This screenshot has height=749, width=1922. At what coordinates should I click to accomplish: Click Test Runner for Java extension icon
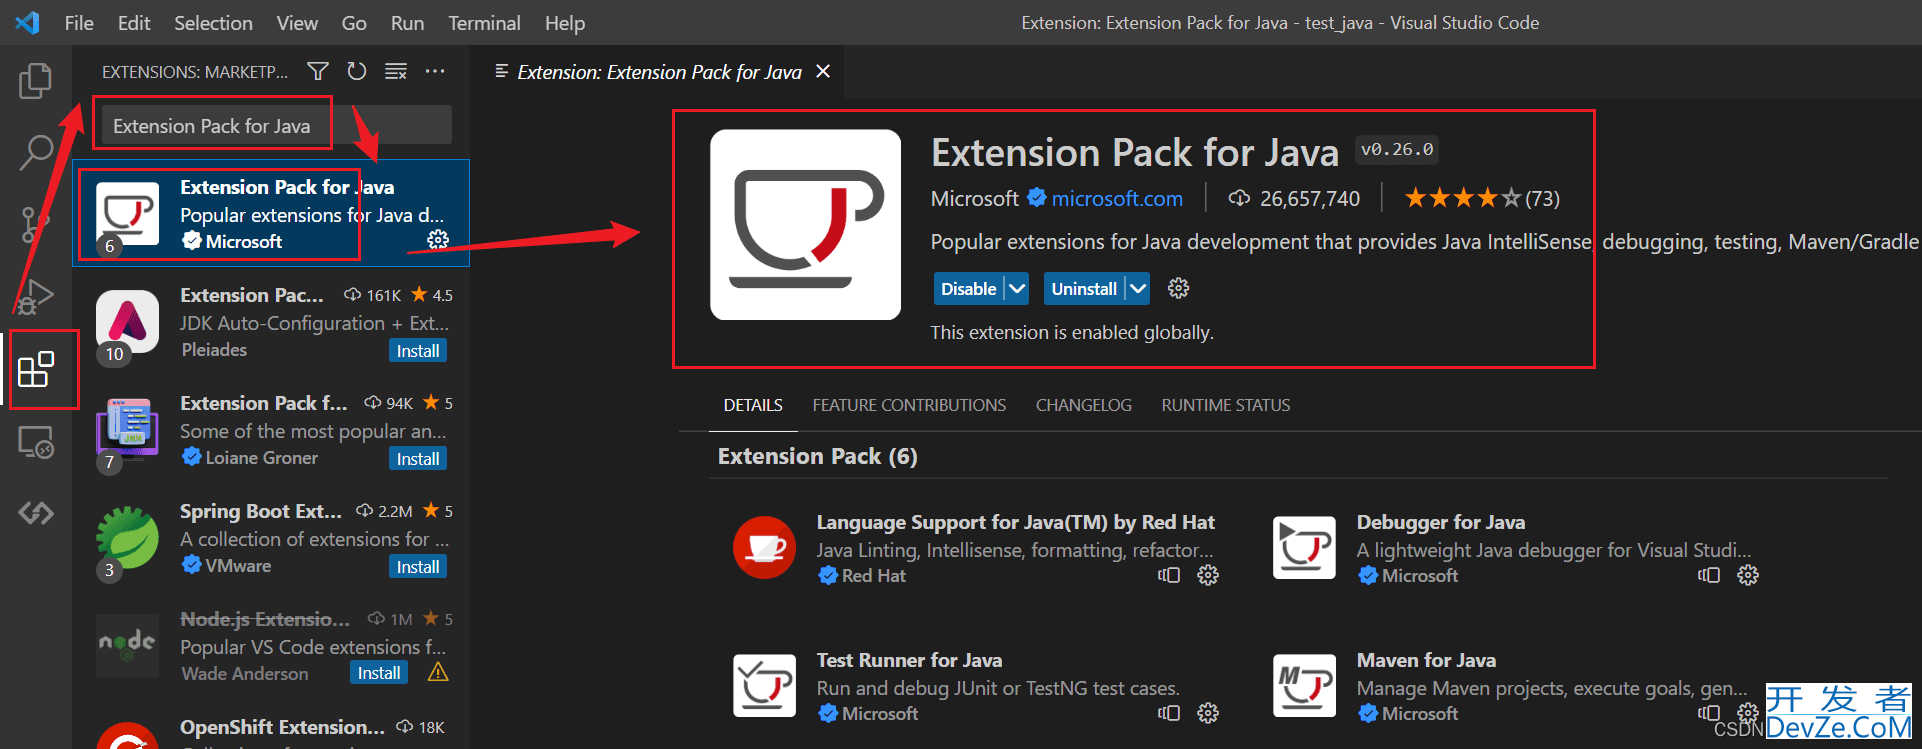pos(765,686)
